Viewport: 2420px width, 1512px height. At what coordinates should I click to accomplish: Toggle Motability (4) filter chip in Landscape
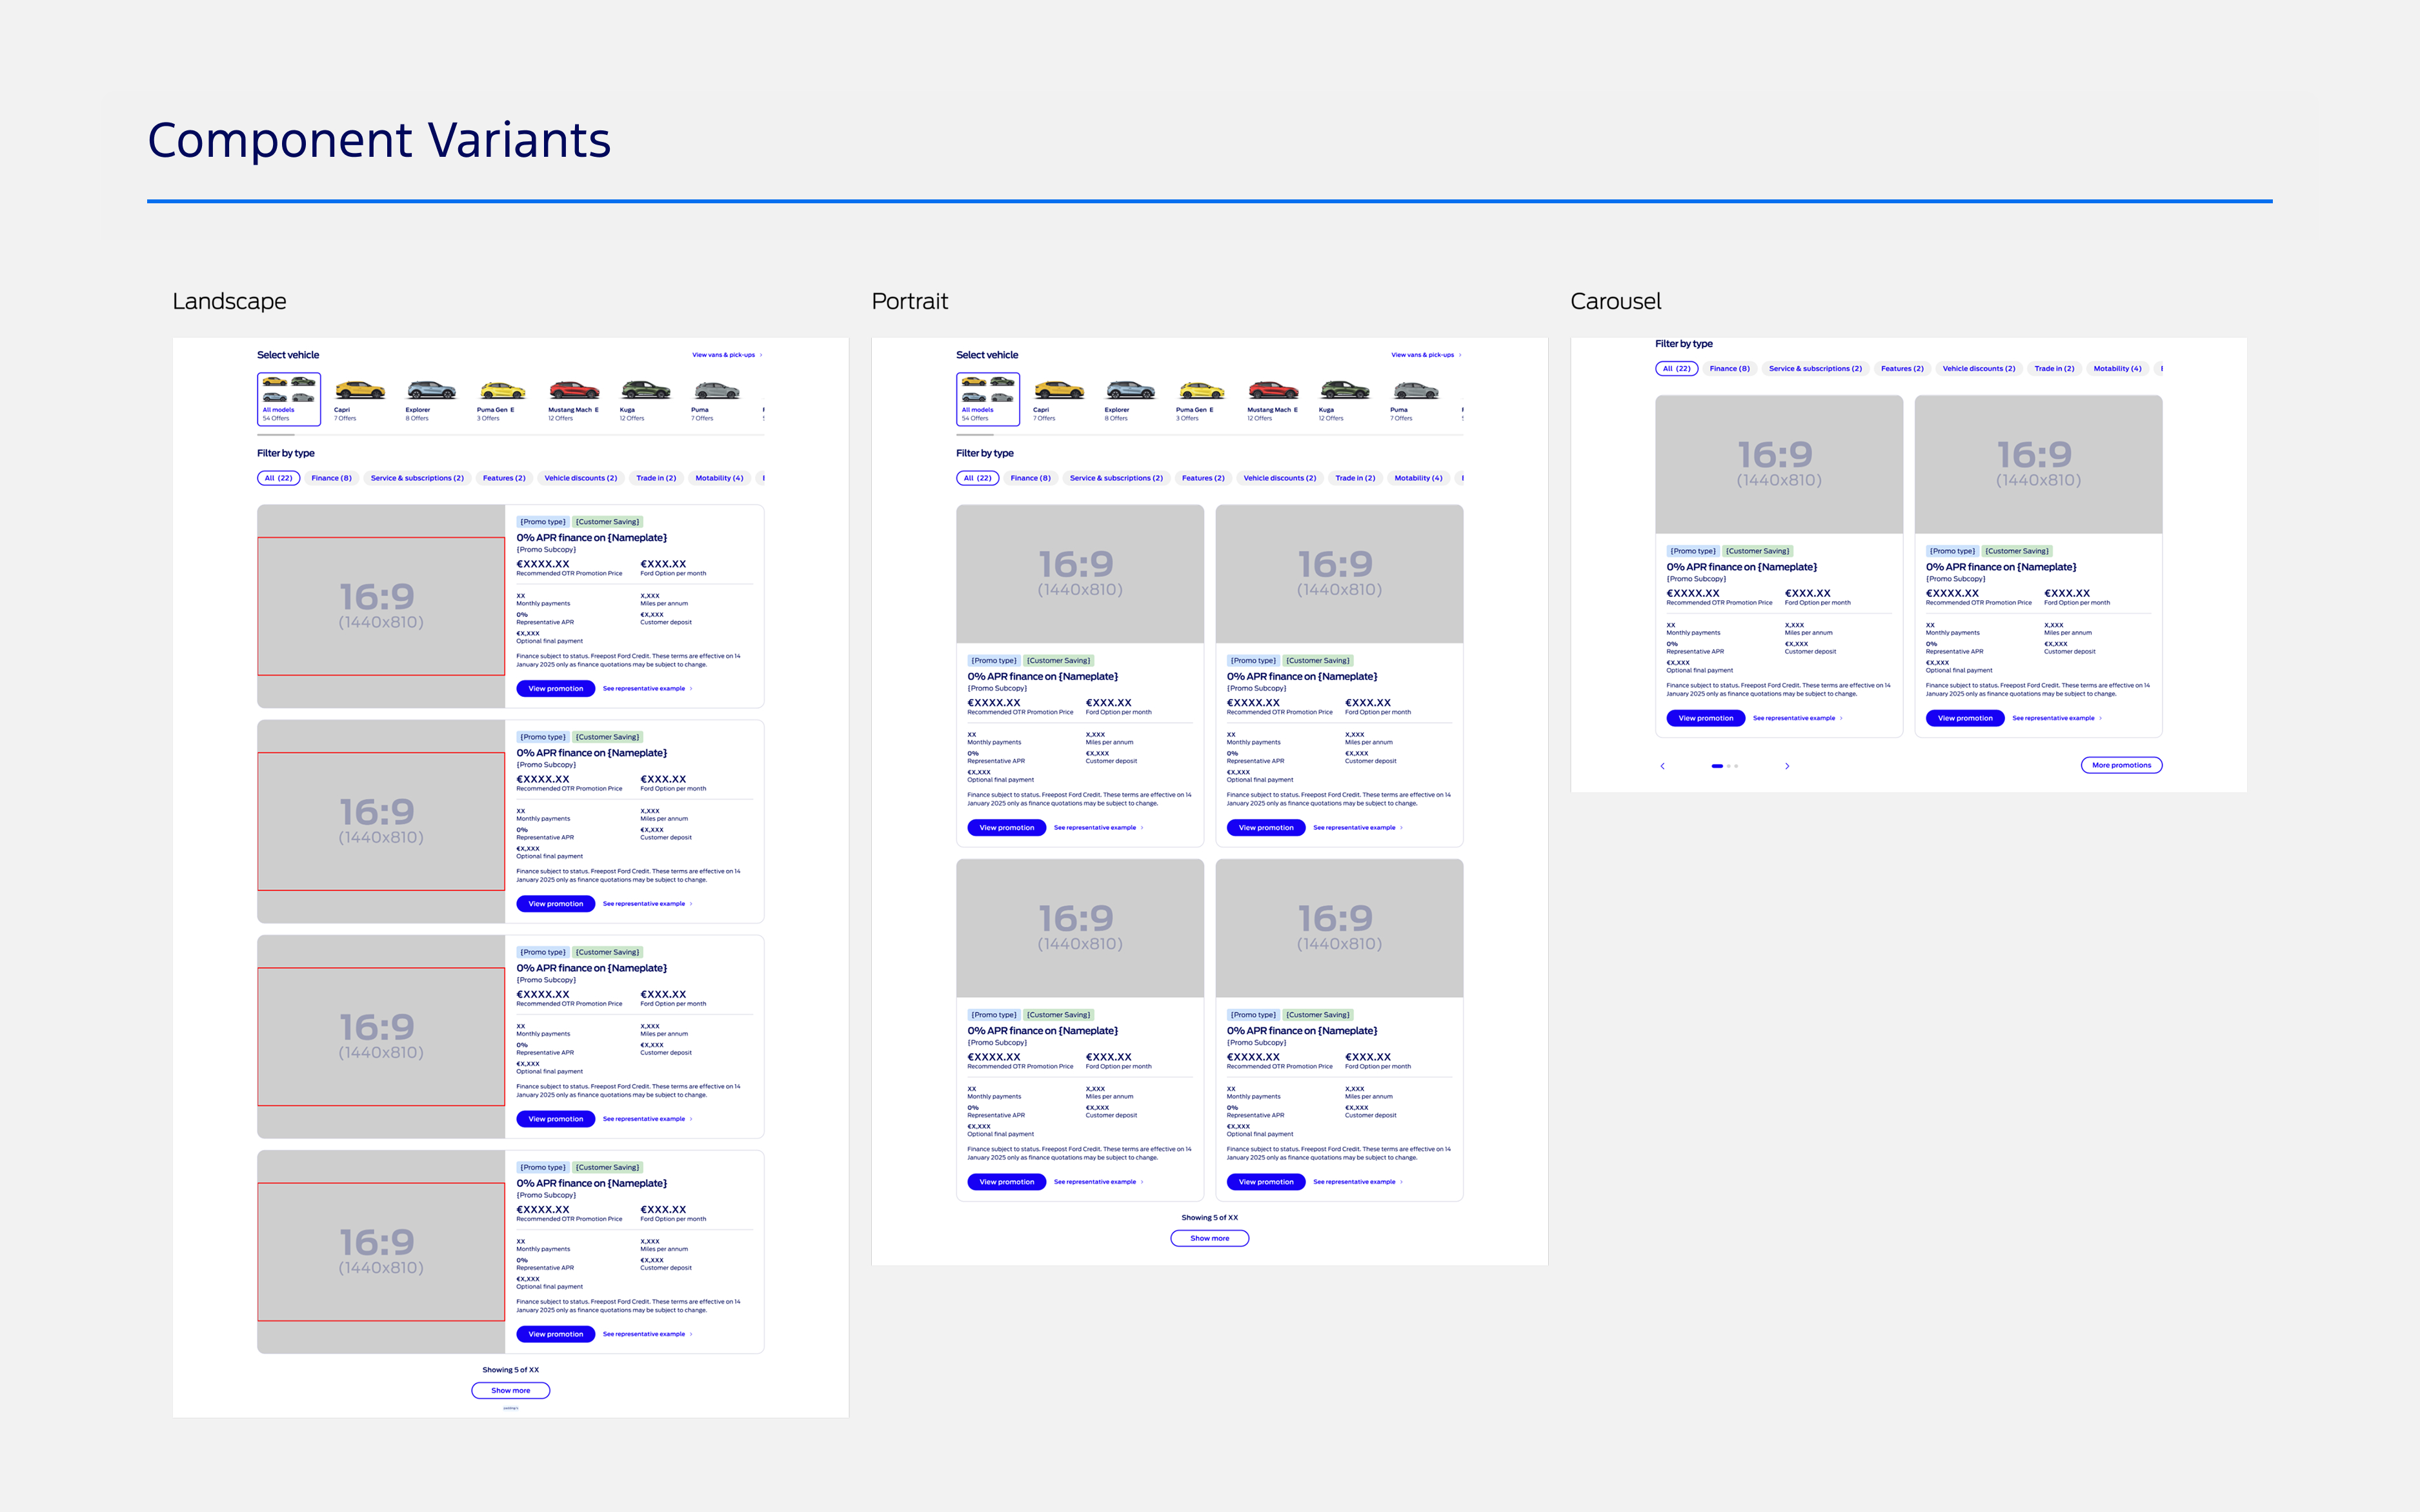tap(719, 478)
